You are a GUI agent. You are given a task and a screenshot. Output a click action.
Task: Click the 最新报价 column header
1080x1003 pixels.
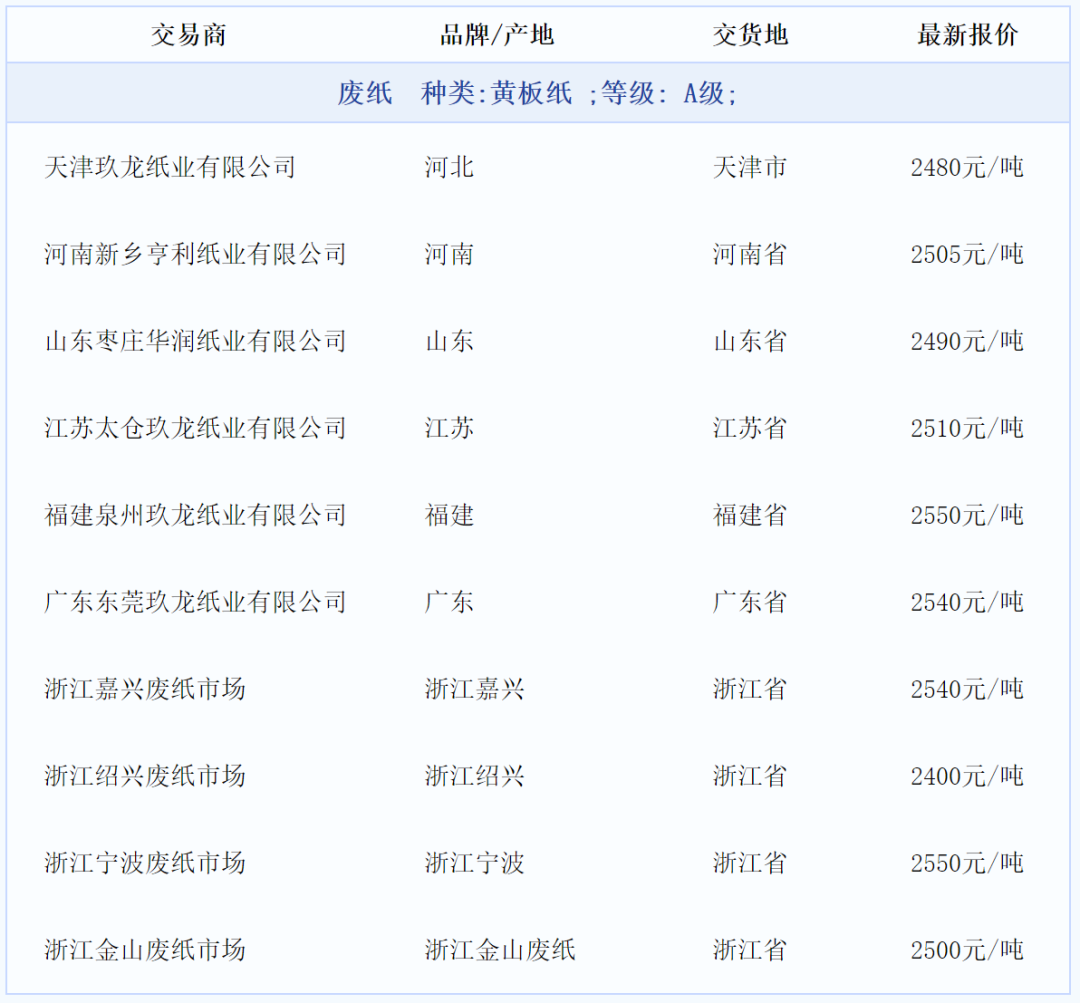coord(965,35)
